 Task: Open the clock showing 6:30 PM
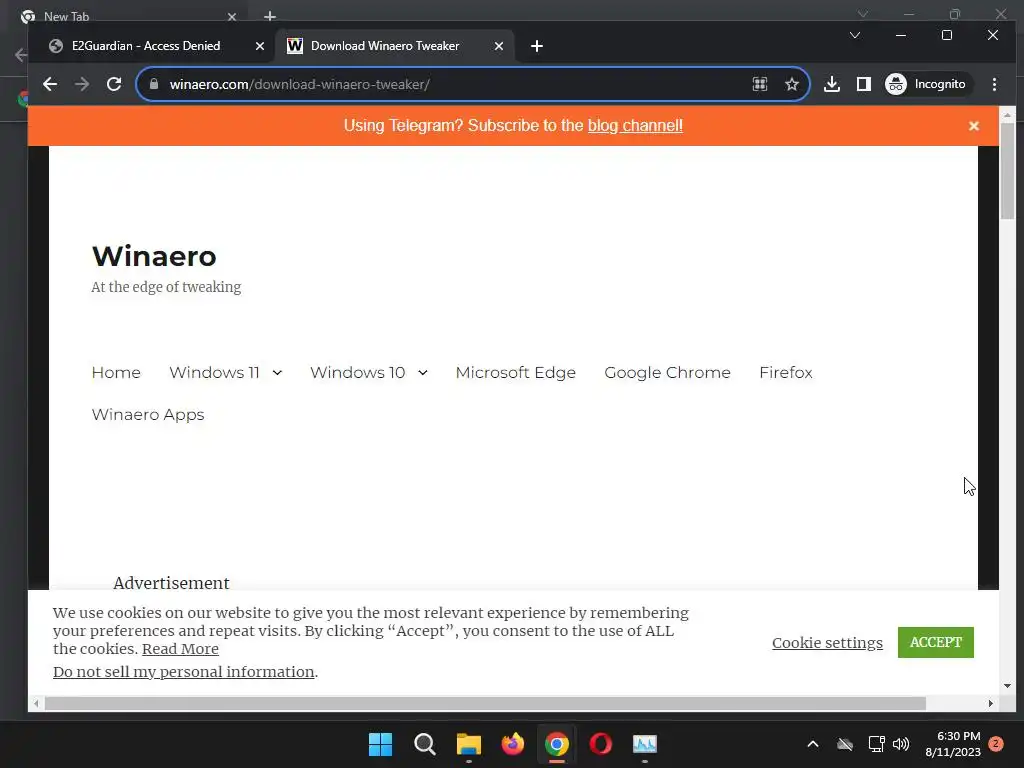point(953,744)
